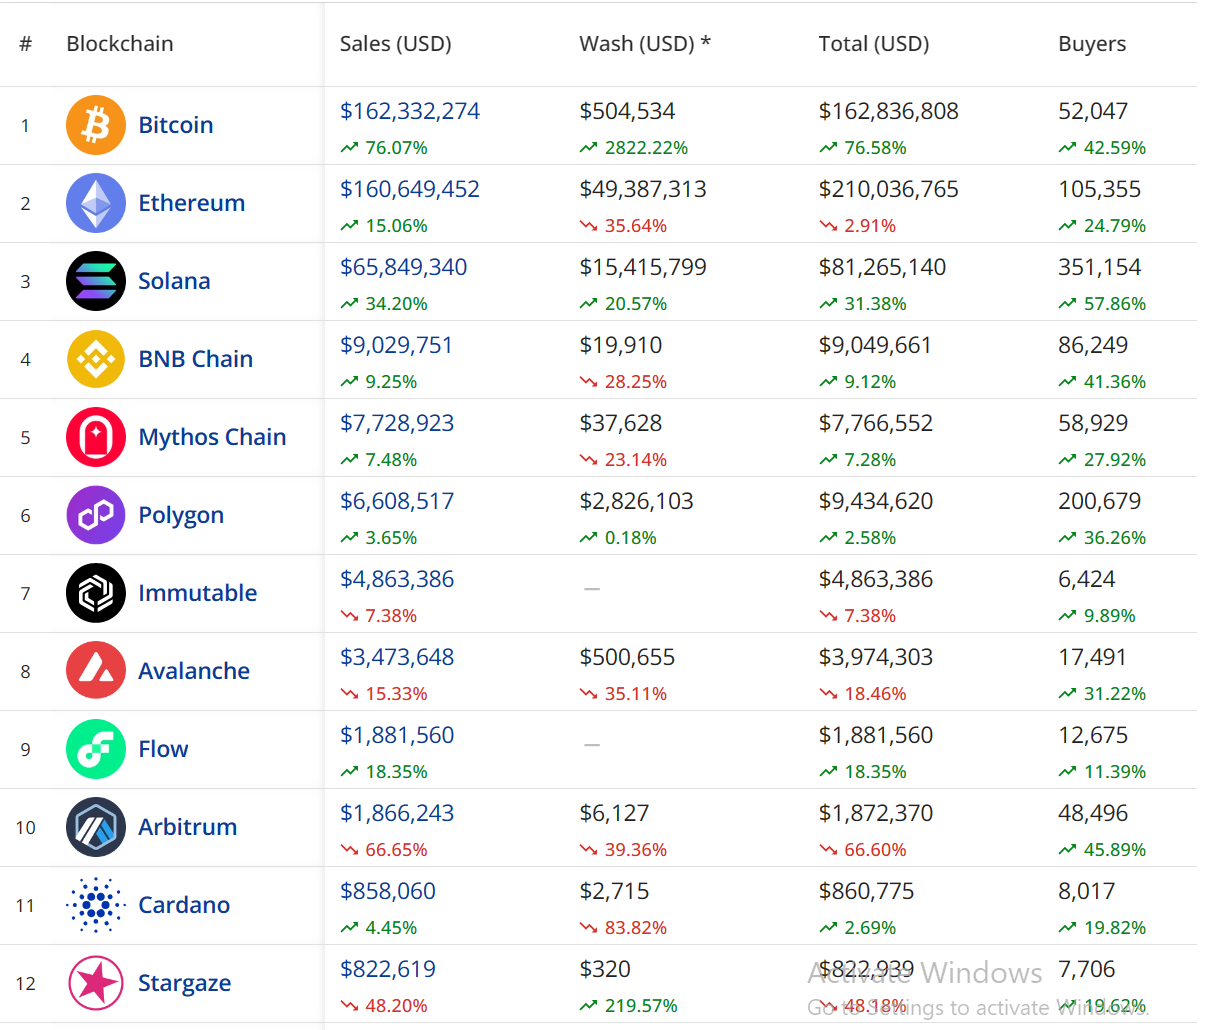
Task: Click the Immutable logo icon
Action: point(96,593)
